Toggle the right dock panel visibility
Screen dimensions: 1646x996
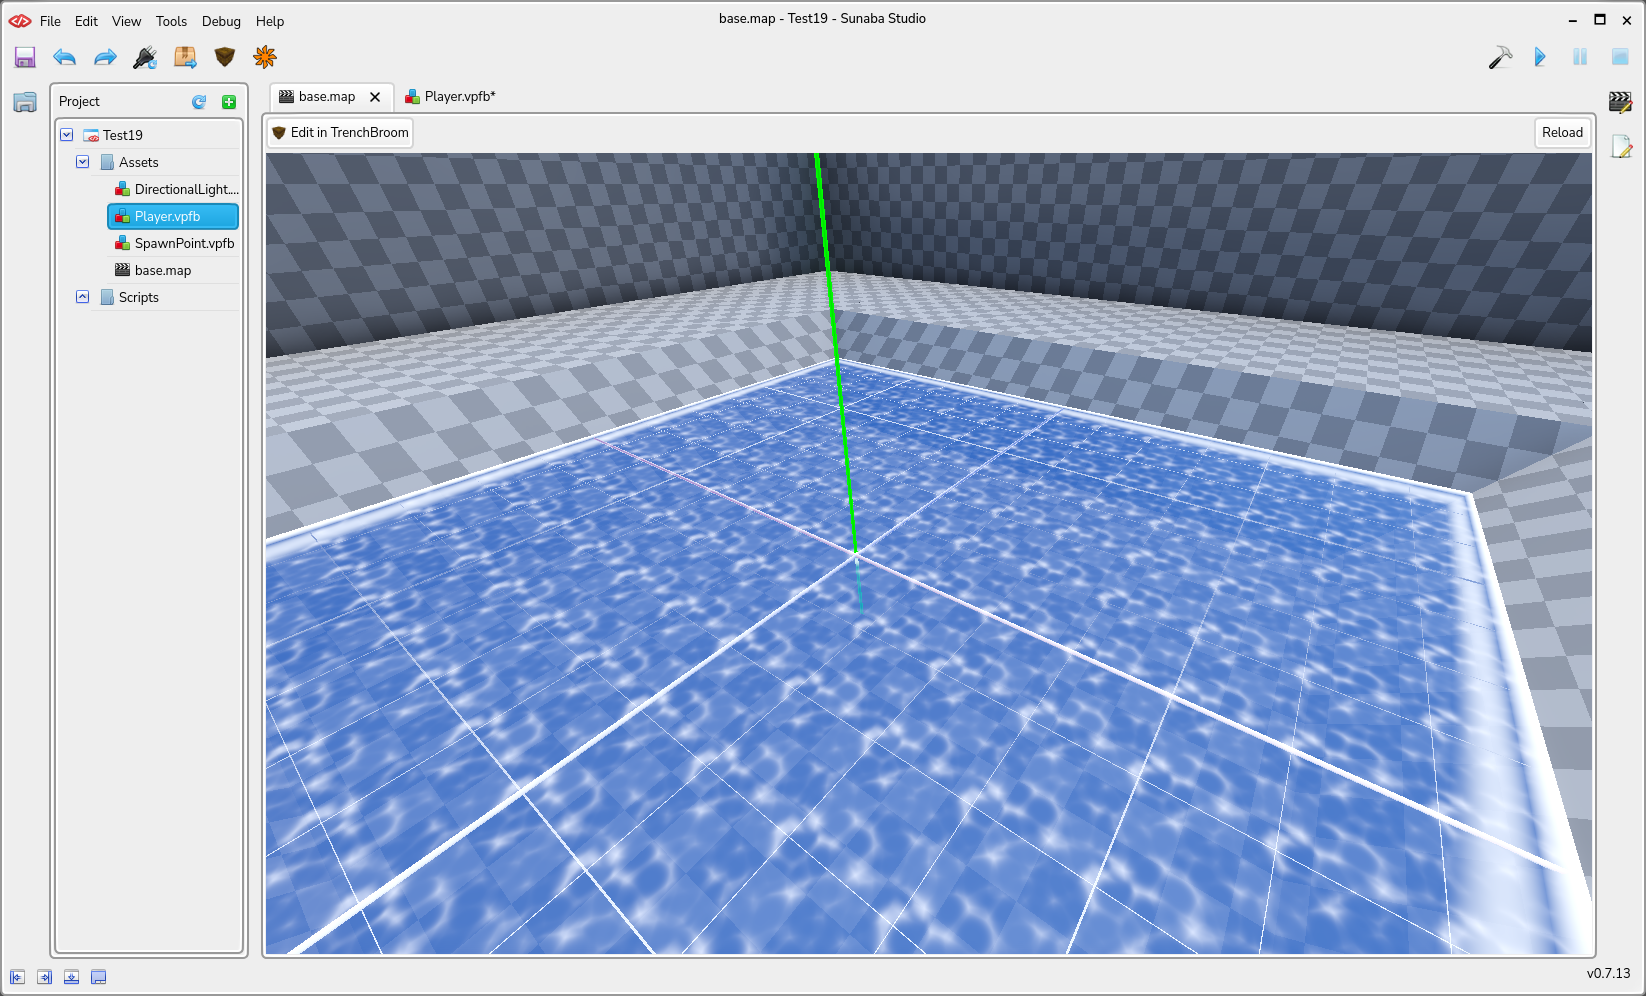45,977
